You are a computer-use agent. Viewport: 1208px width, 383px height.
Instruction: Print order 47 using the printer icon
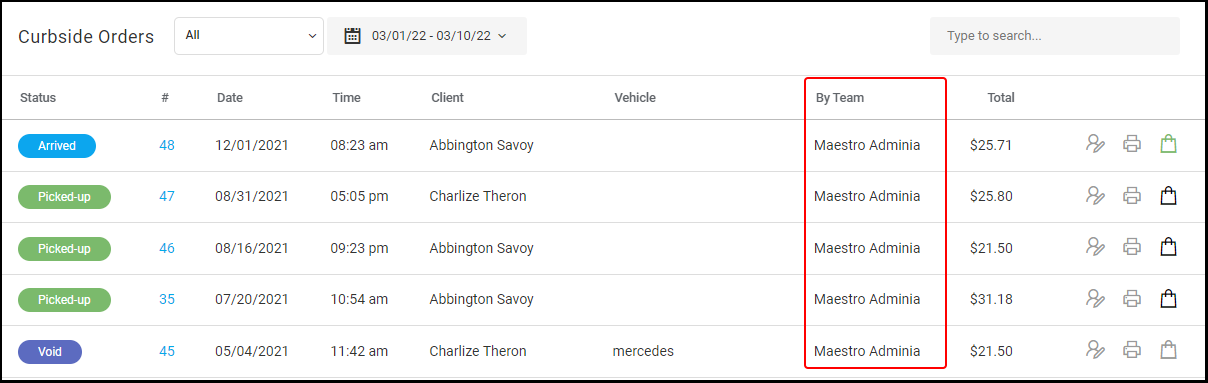click(x=1132, y=196)
